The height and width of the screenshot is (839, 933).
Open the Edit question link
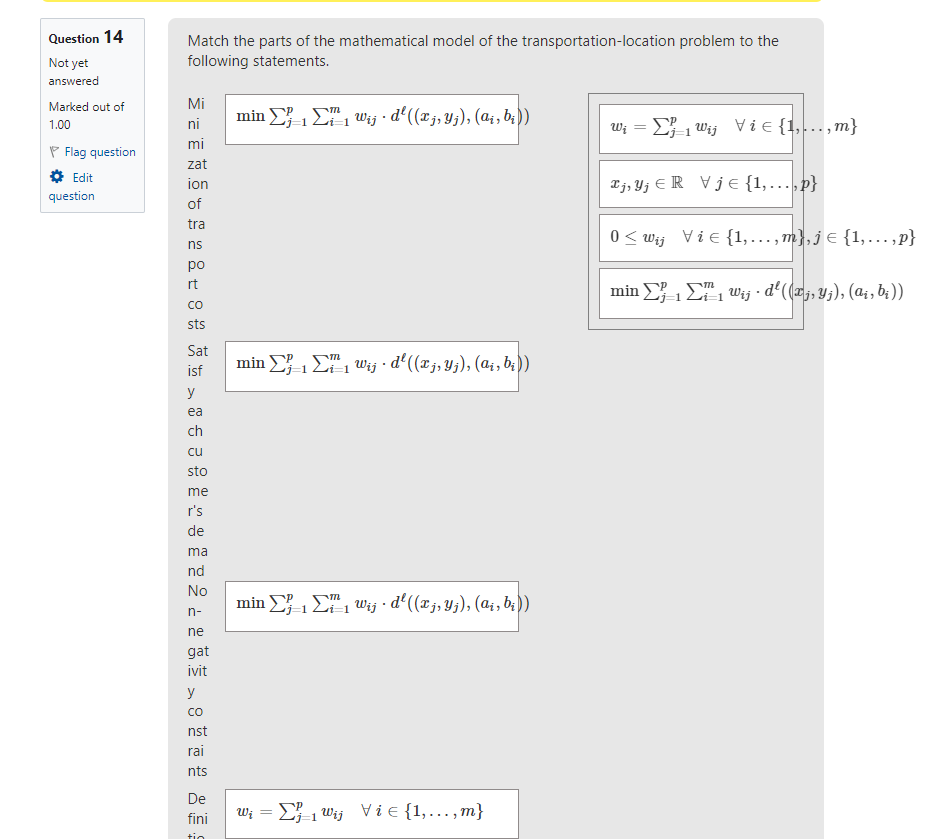pyautogui.click(x=71, y=186)
